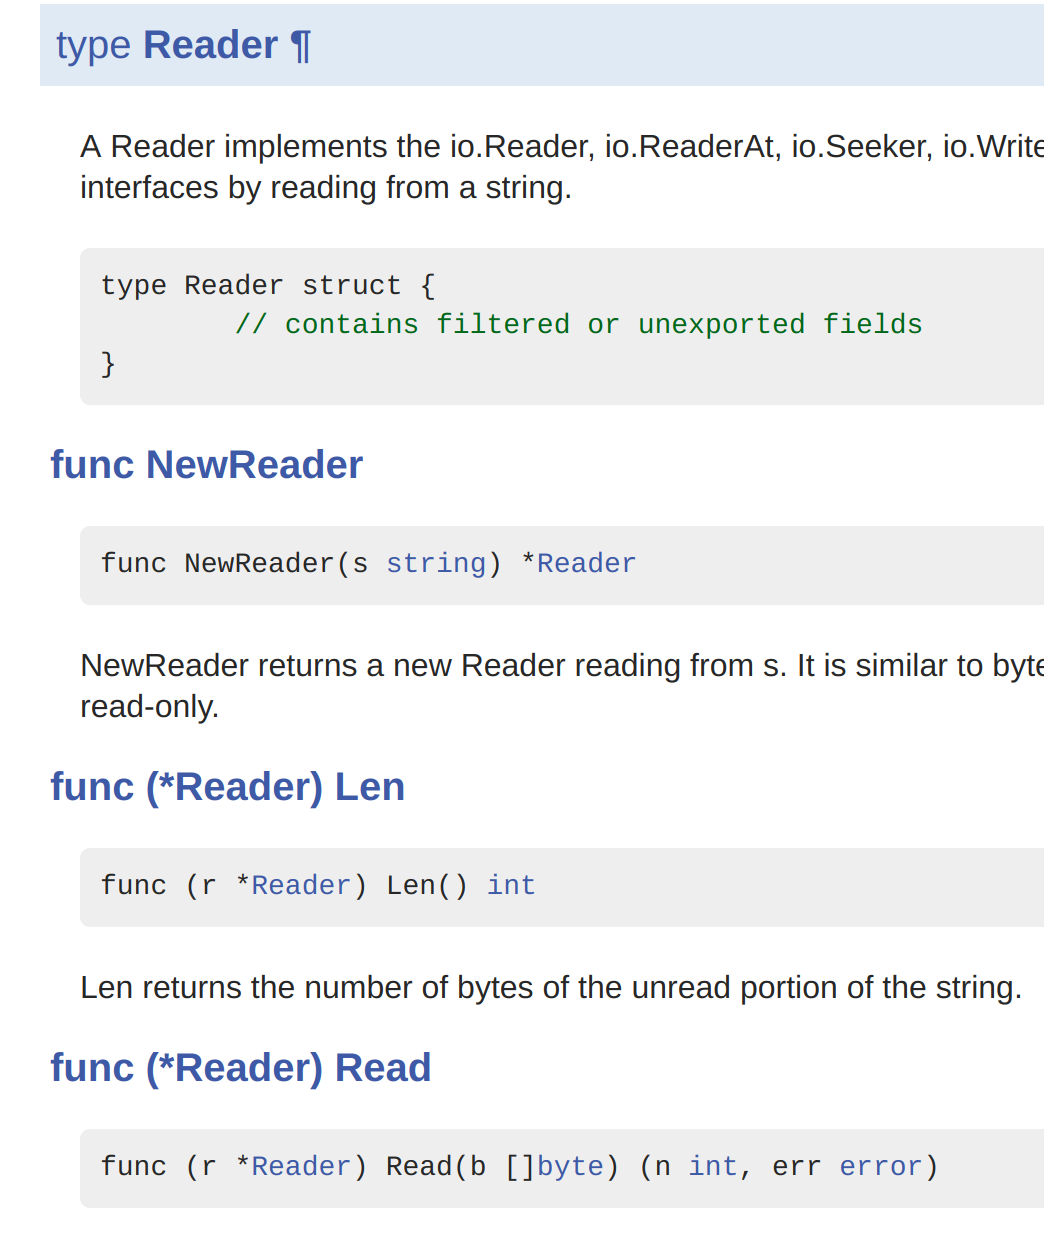This screenshot has height=1236, width=1044.
Task: Click the Len() method name in signature
Action: (427, 886)
